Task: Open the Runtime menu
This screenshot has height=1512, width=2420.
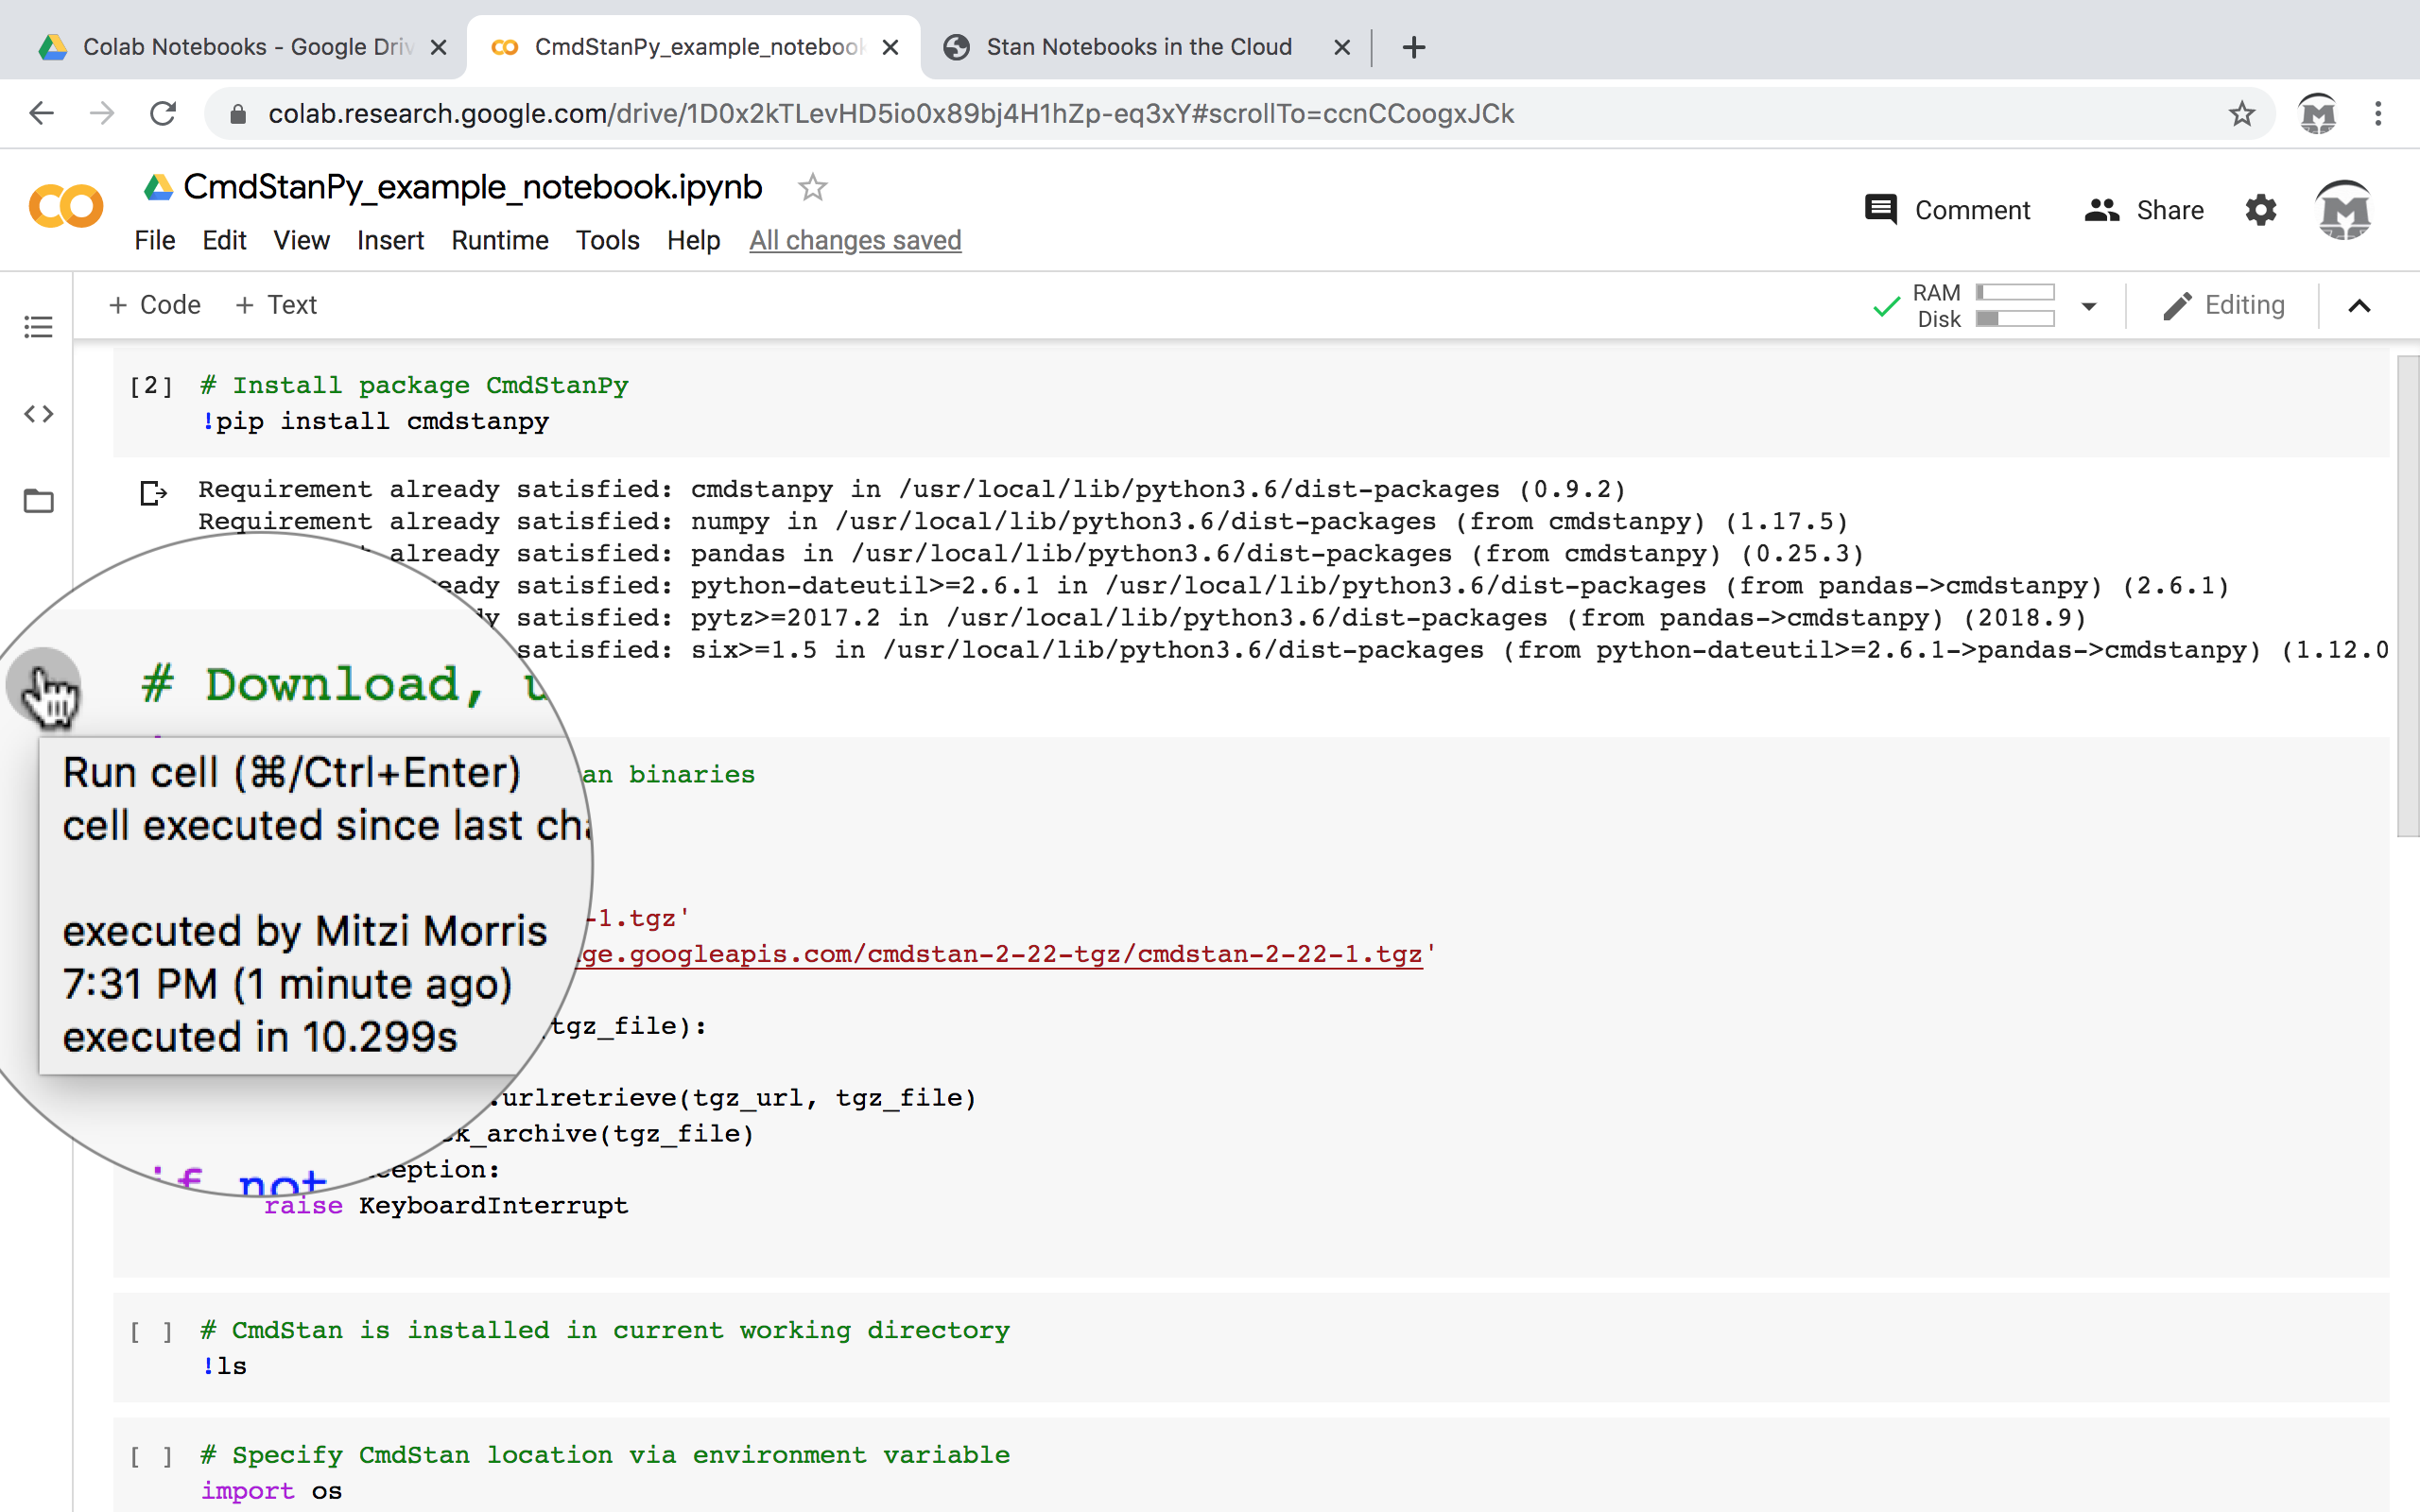Action: [499, 241]
